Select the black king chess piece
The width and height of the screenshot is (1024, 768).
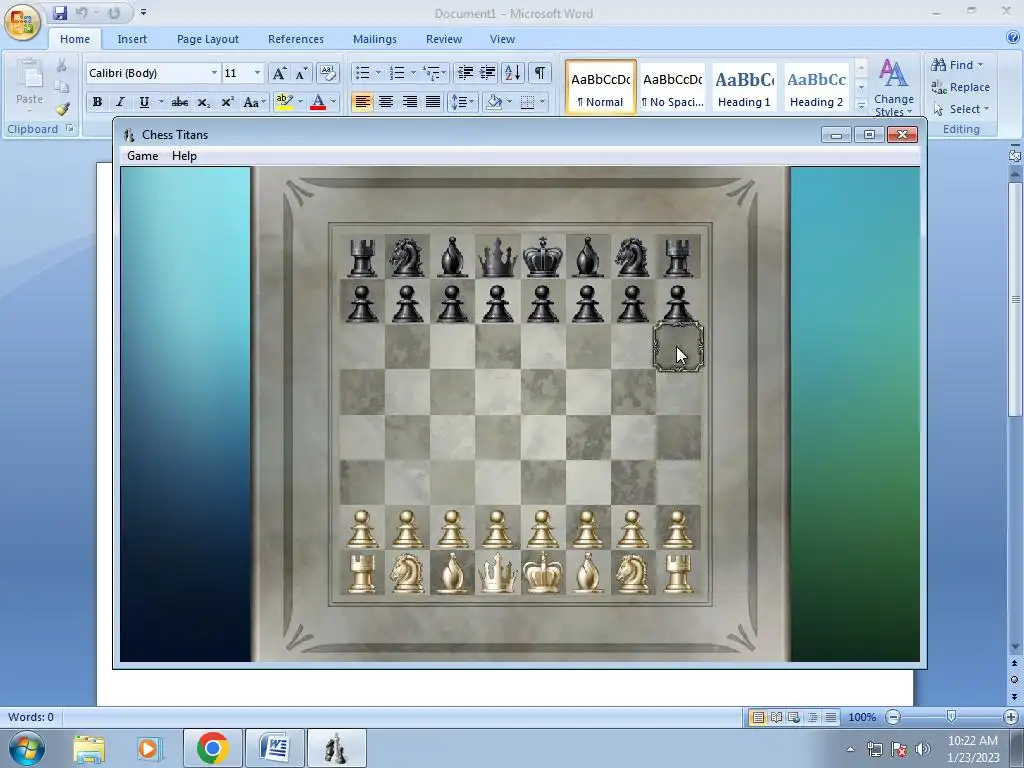click(x=543, y=256)
